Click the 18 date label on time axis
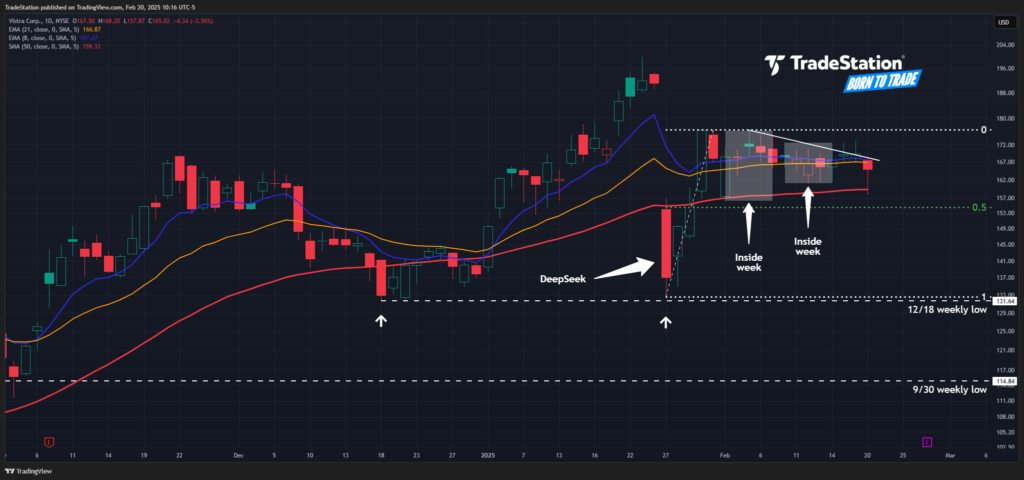The width and height of the screenshot is (1024, 480). click(x=381, y=455)
